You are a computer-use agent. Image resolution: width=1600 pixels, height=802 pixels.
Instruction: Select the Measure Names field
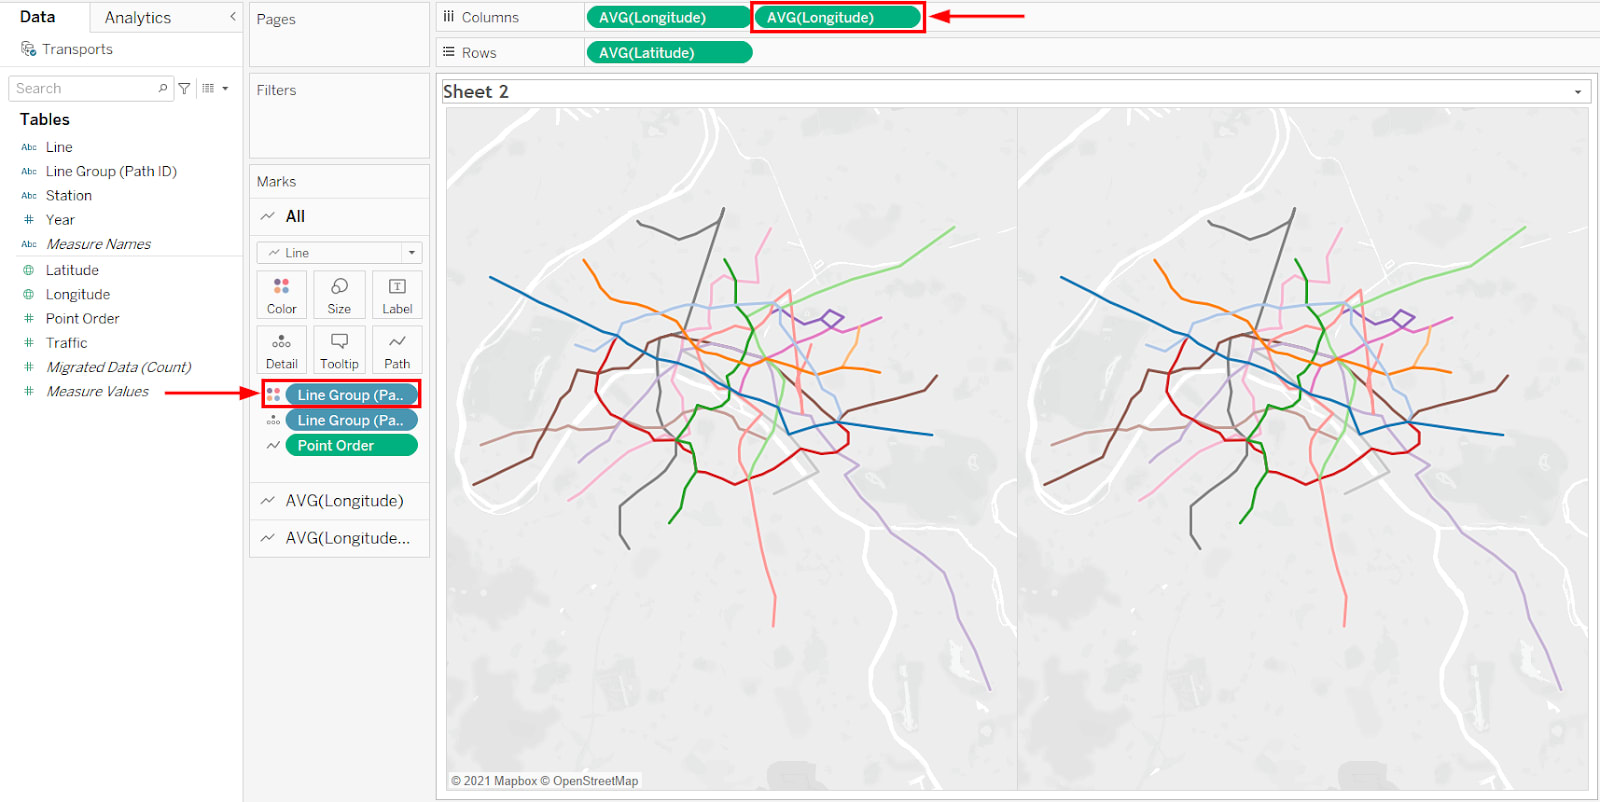[98, 244]
